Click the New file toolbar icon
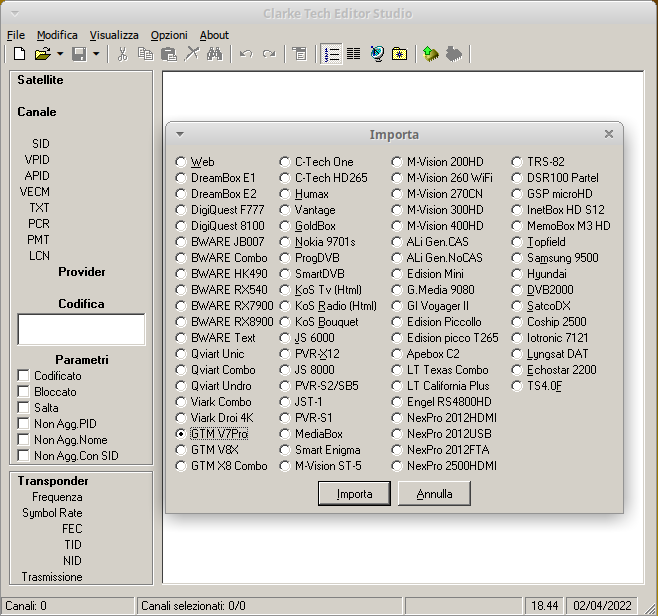Screen dimensions: 658x616 (x=19, y=54)
